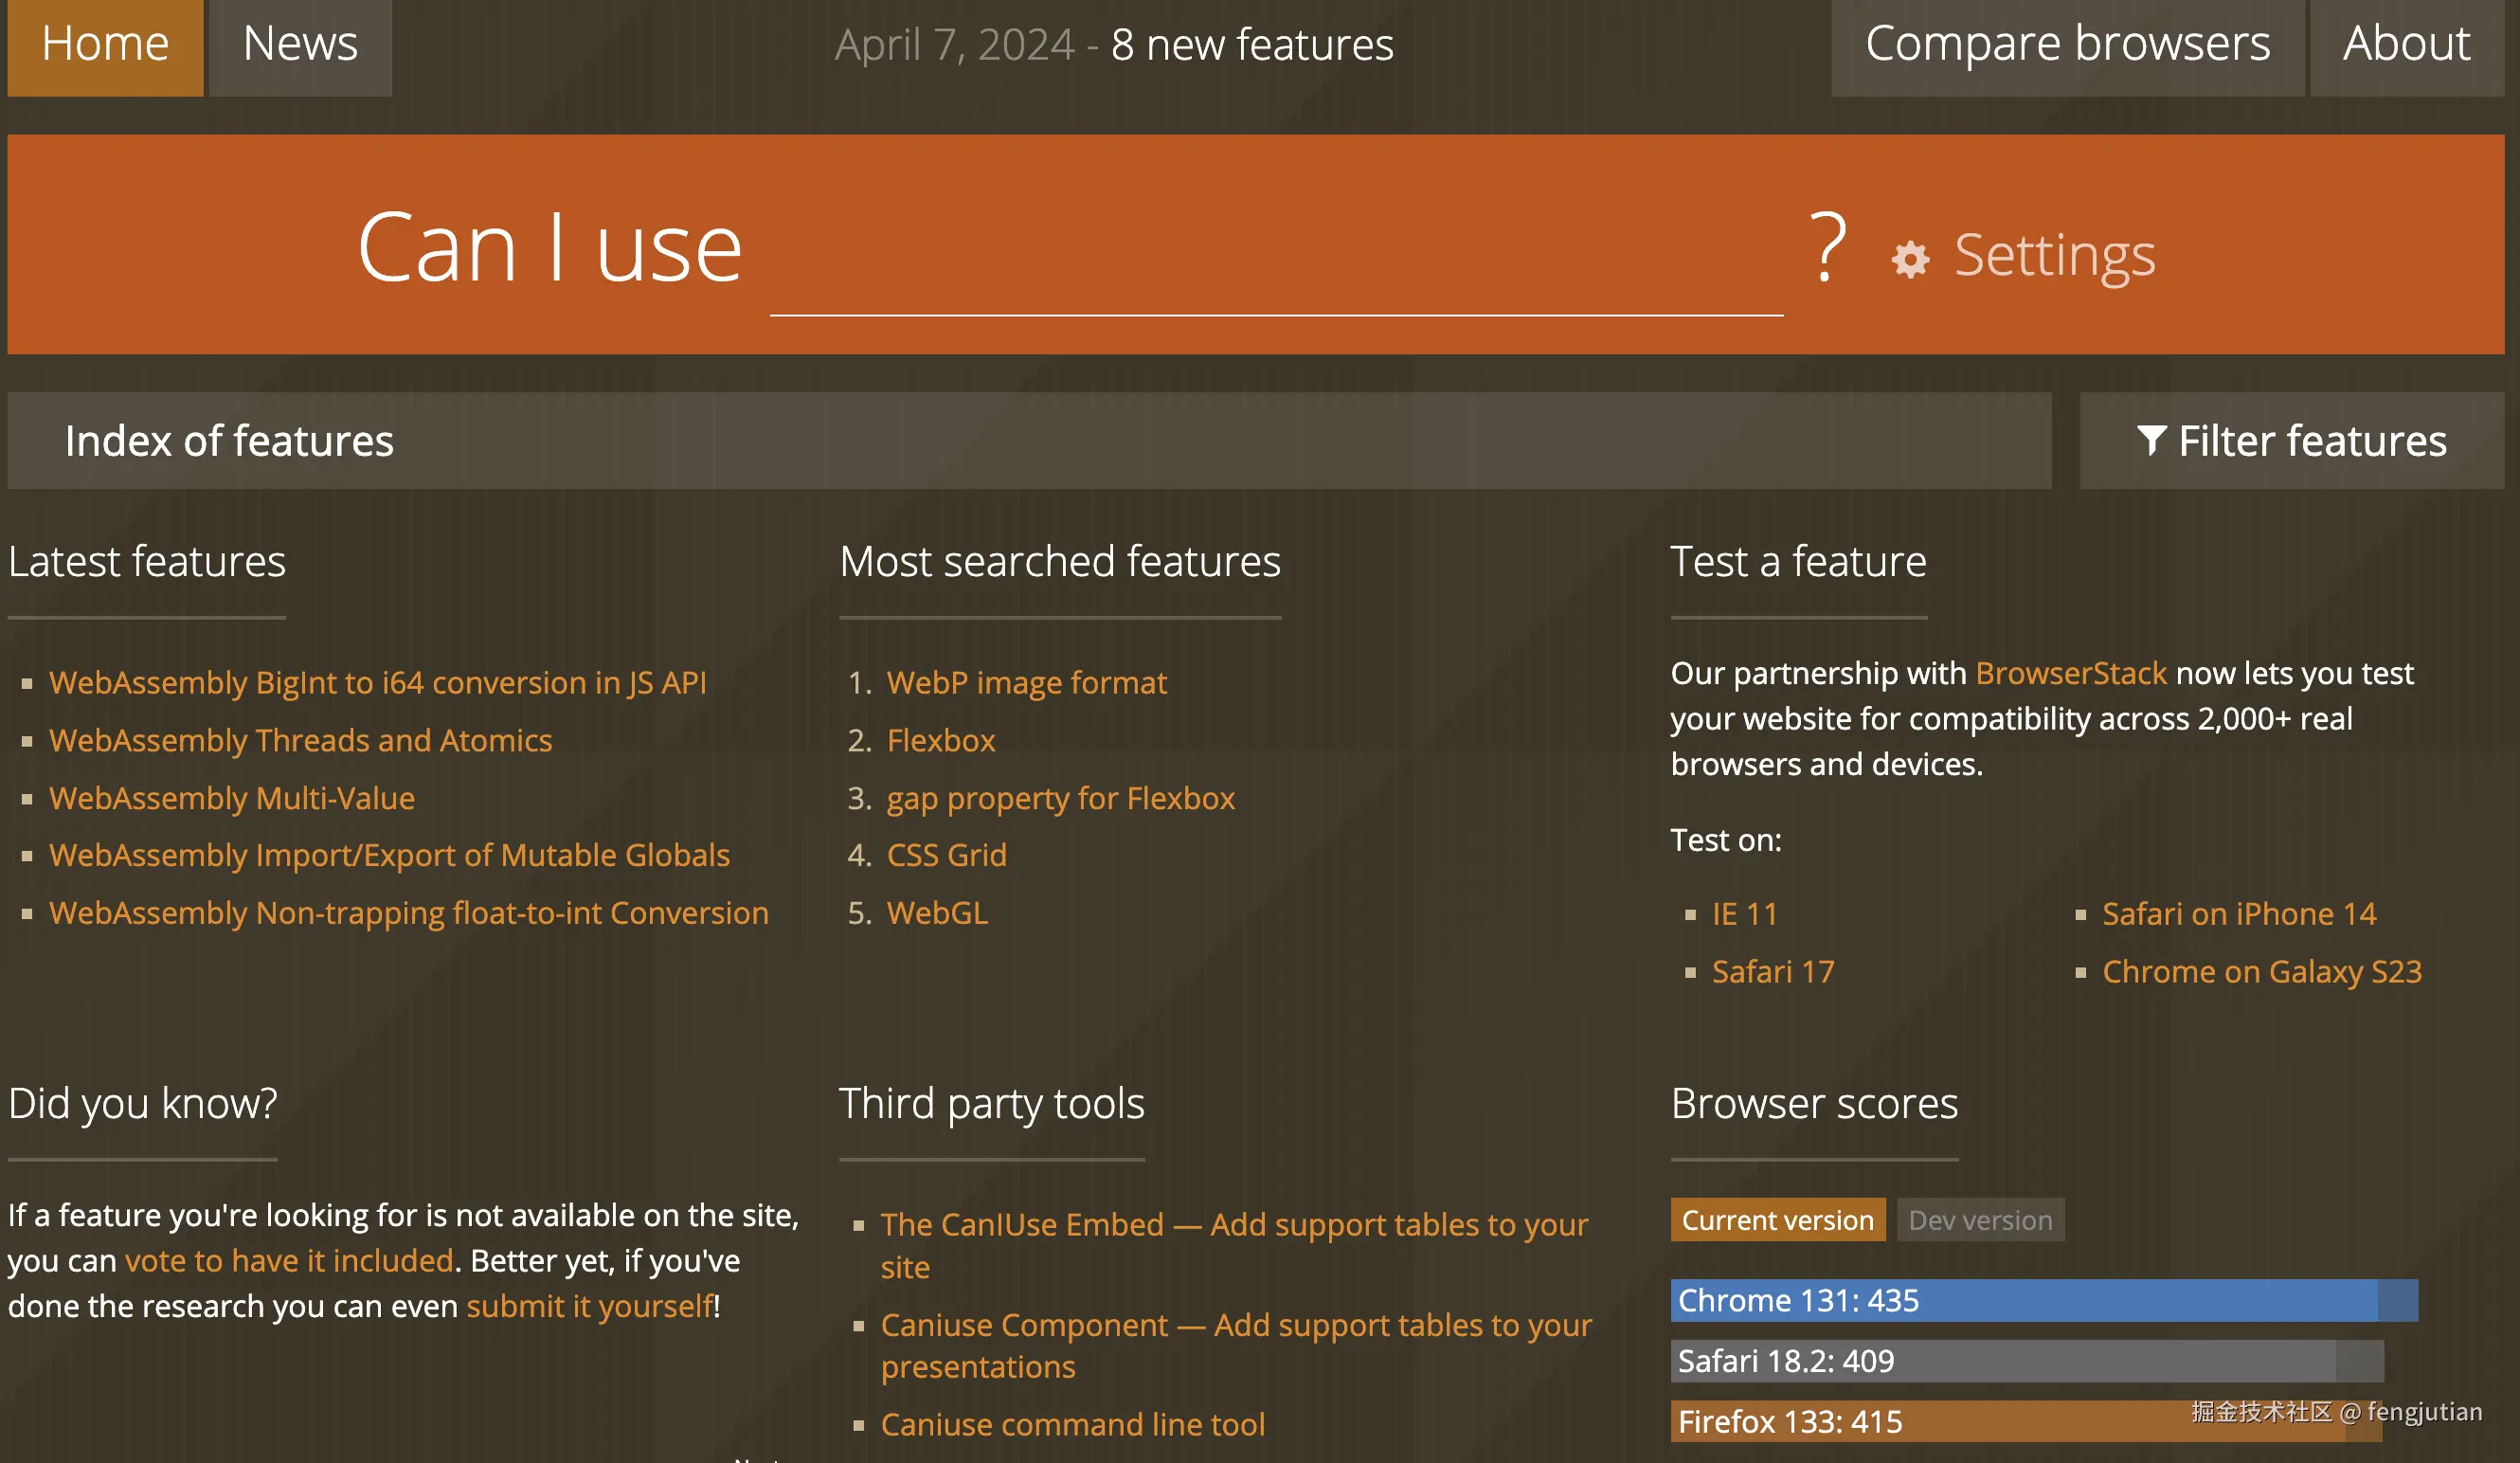Click the funnel icon in Filter features
2520x1463 pixels.
click(x=2151, y=440)
